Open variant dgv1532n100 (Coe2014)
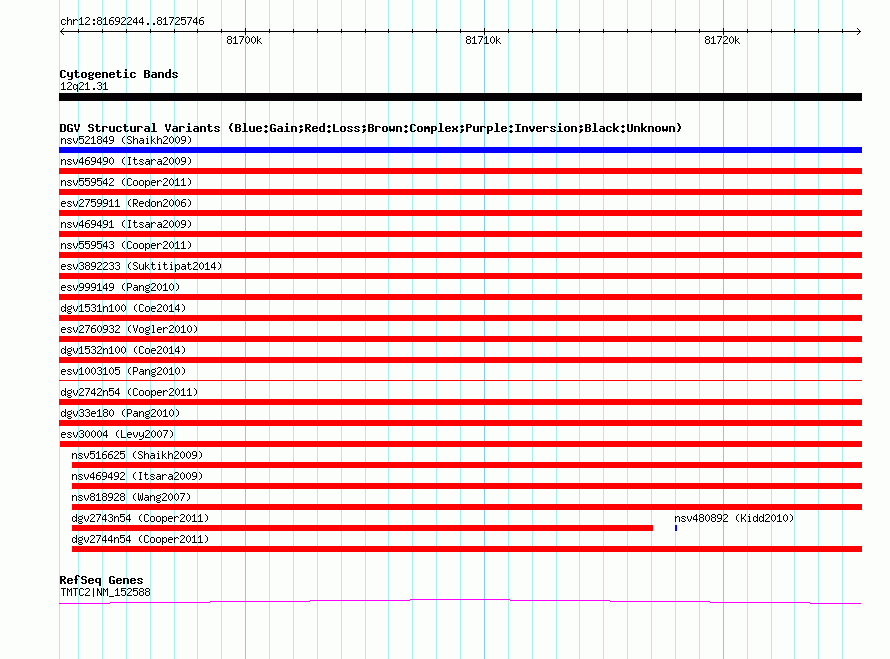The height and width of the screenshot is (659, 890). [123, 350]
